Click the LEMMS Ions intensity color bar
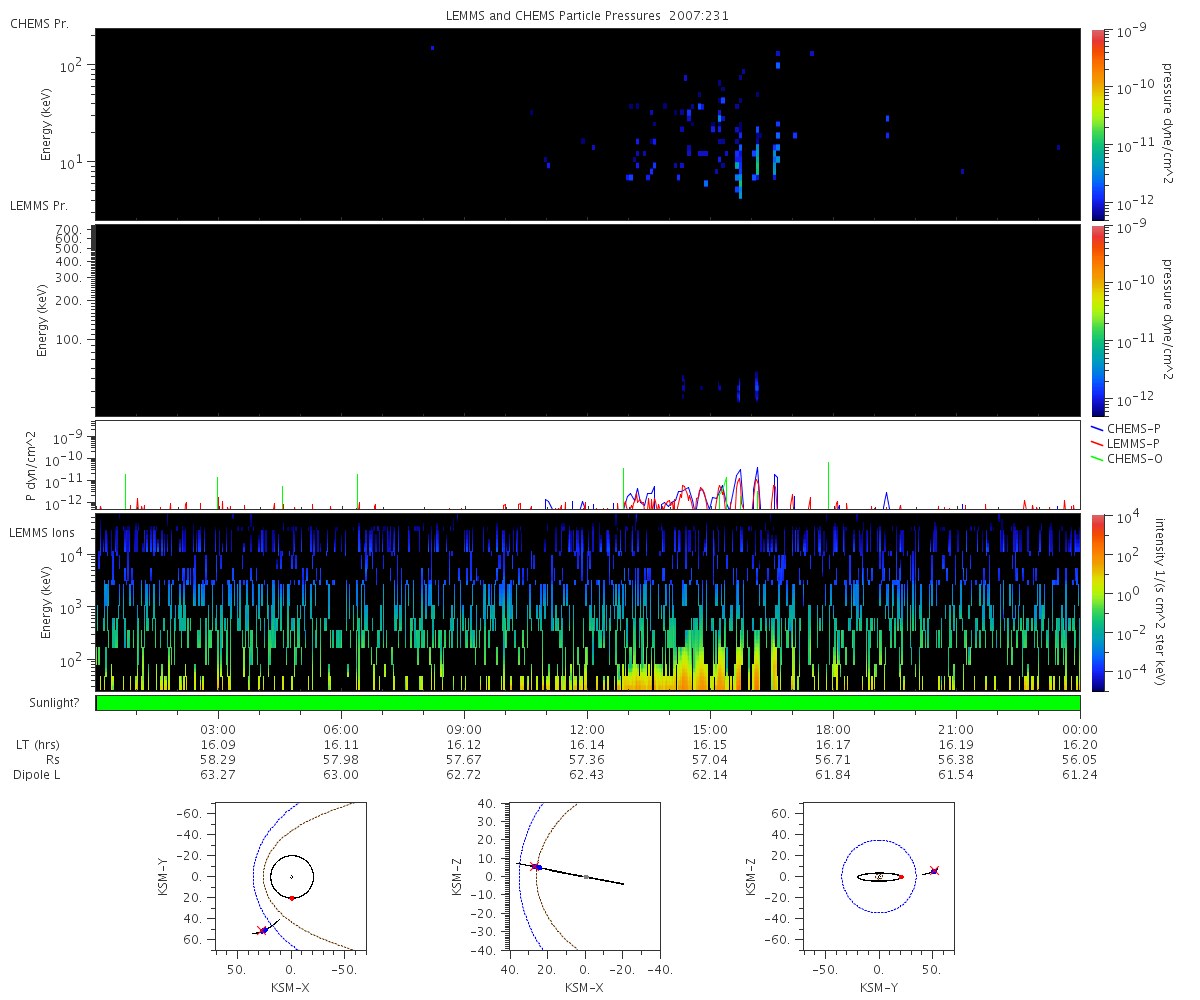Viewport: 1200px width, 1000px height. [1097, 602]
